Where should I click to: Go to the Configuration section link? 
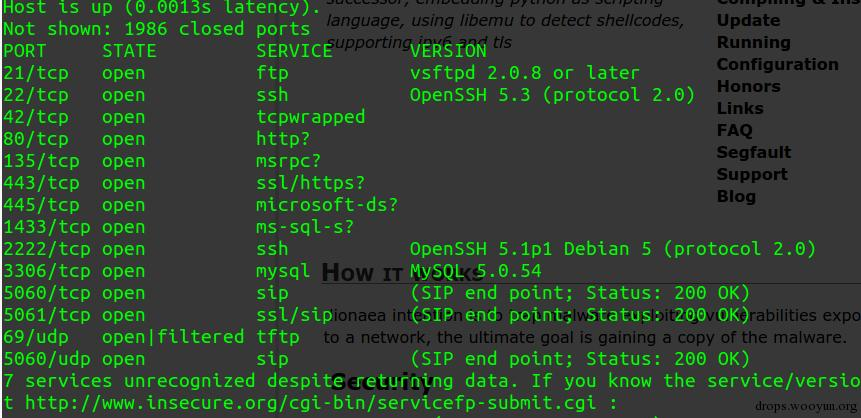778,65
